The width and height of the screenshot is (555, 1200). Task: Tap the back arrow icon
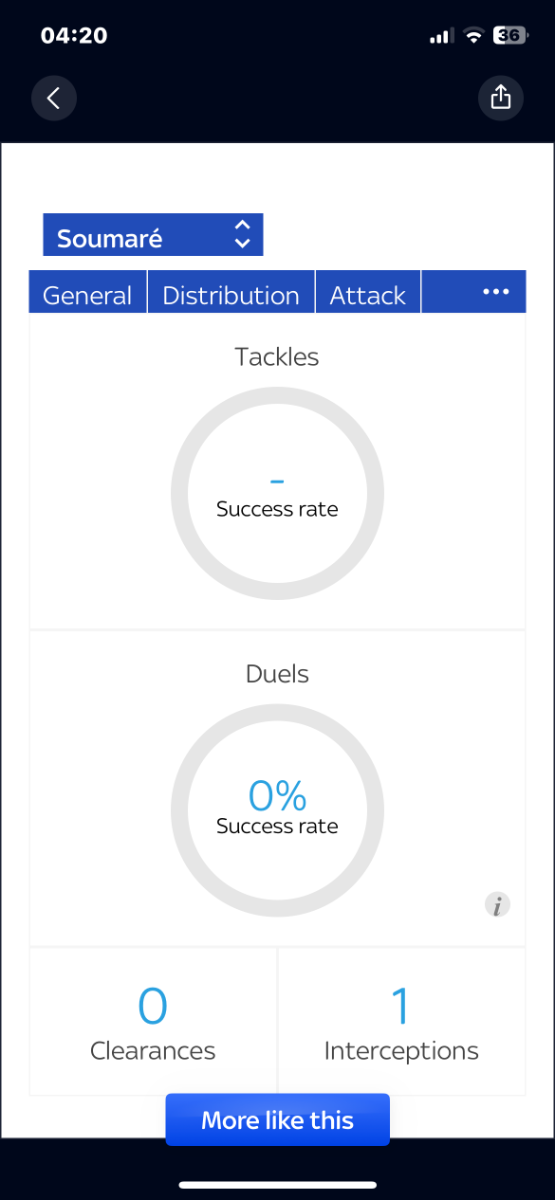click(x=54, y=97)
